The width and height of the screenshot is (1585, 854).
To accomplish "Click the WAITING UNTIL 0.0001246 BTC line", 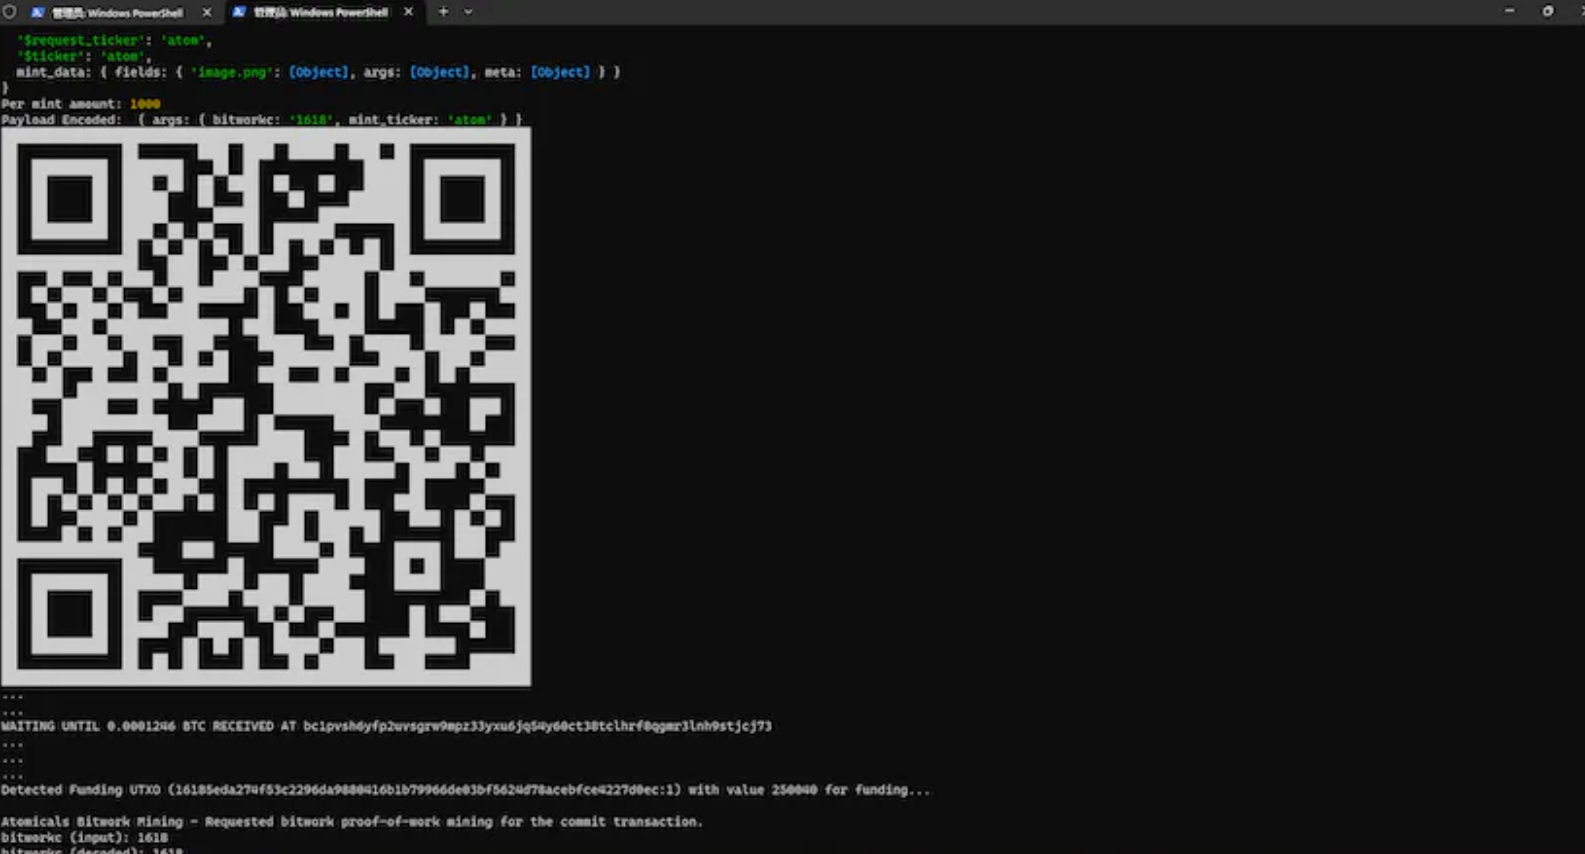I will click(386, 726).
